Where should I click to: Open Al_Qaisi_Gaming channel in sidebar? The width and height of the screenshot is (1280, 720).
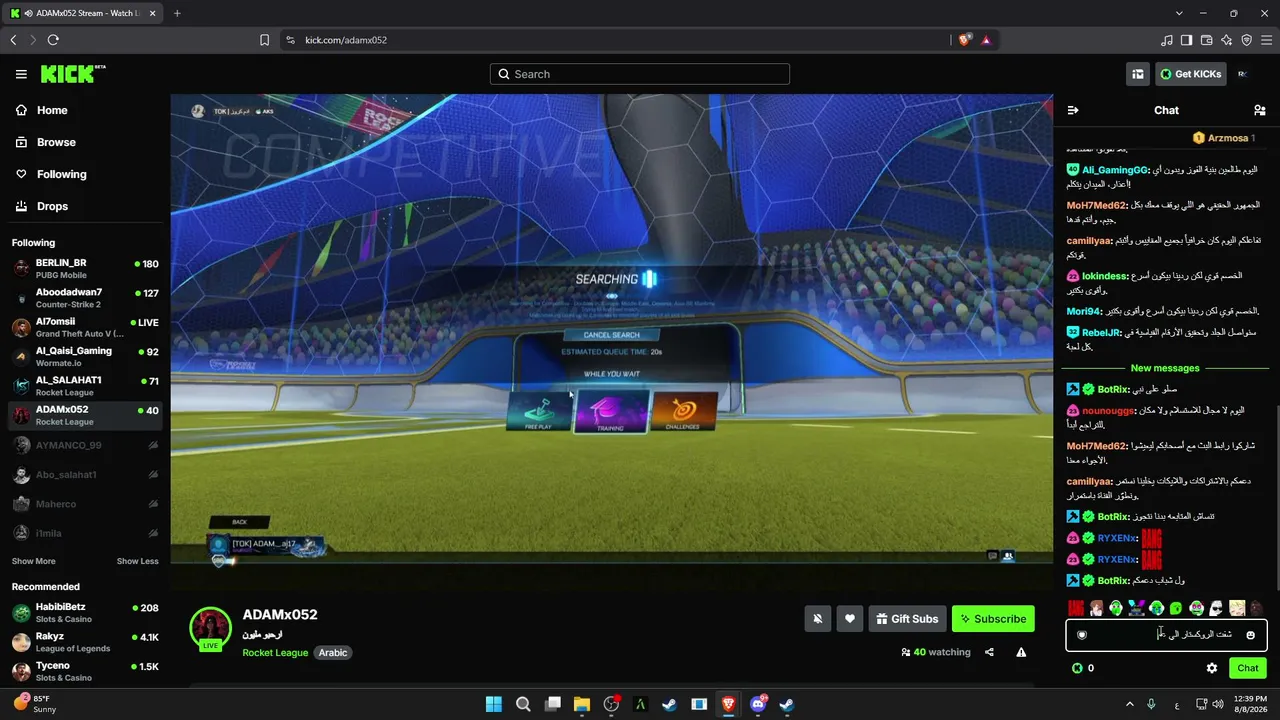[x=85, y=357]
